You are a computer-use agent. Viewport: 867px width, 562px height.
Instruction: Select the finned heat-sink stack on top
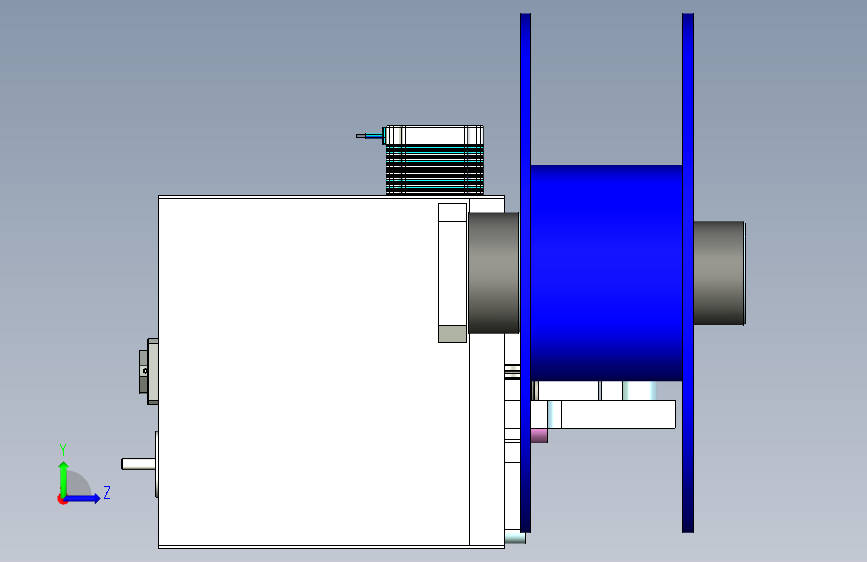(x=435, y=169)
